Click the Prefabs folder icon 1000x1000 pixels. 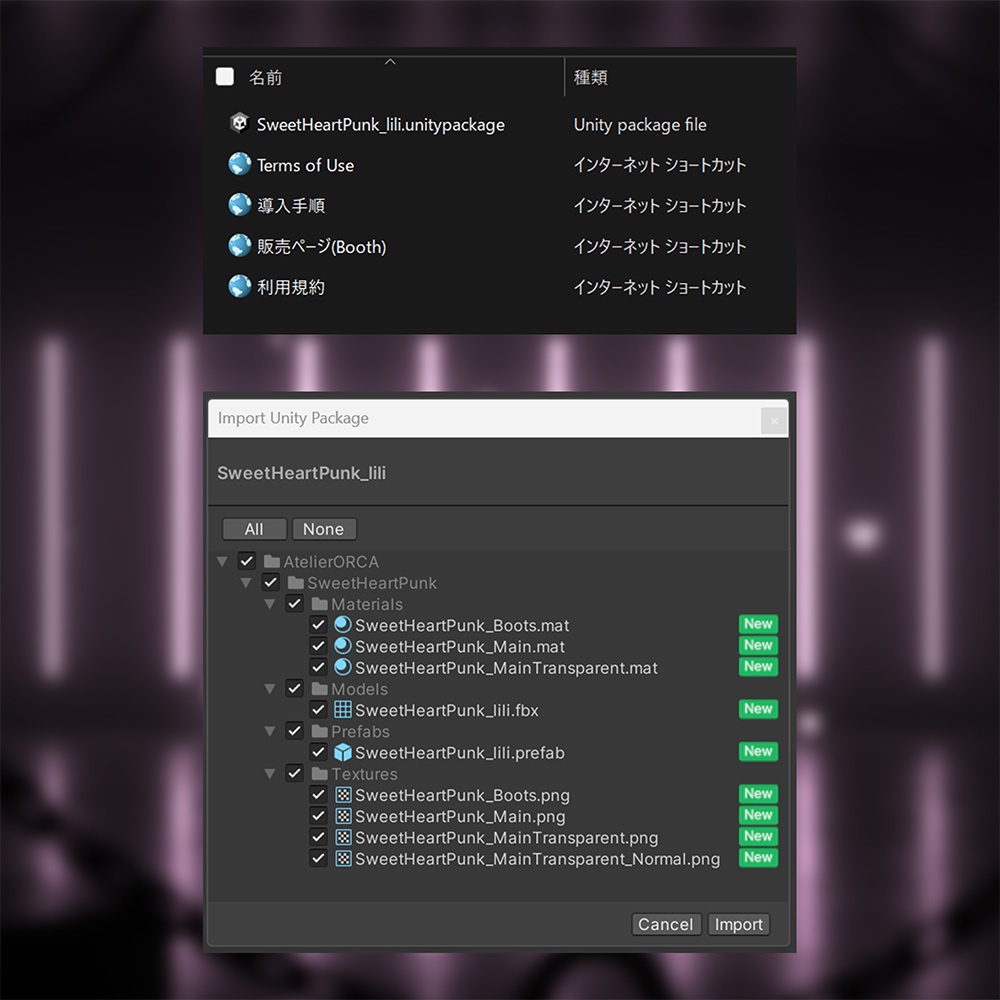point(320,731)
